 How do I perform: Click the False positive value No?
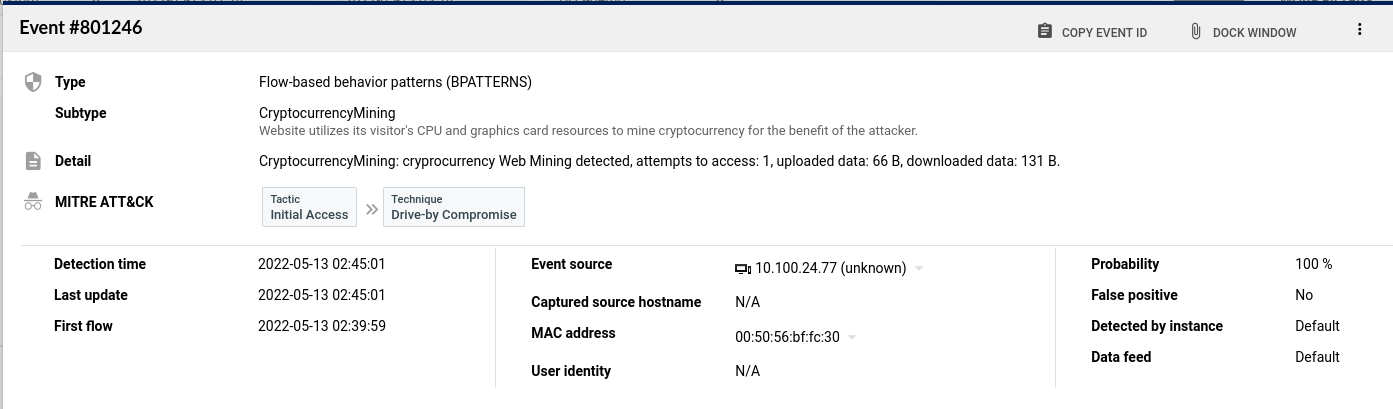click(x=1304, y=295)
